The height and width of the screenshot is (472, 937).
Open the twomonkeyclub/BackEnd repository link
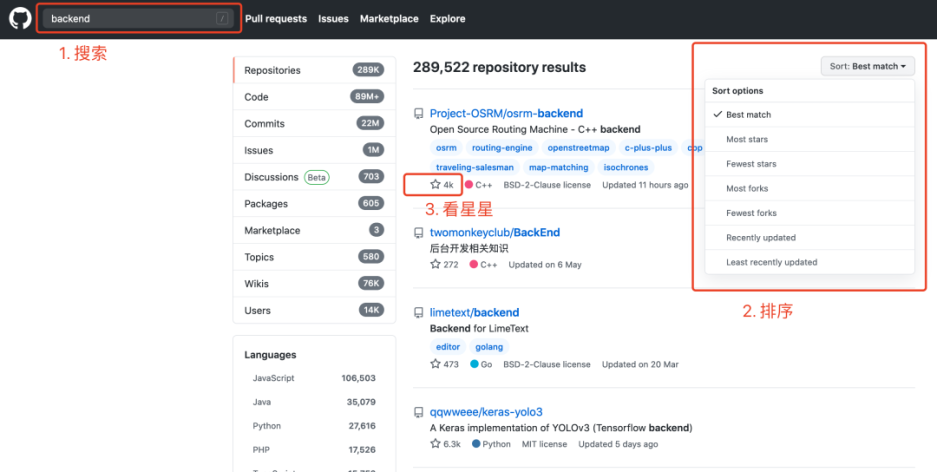pyautogui.click(x=495, y=232)
